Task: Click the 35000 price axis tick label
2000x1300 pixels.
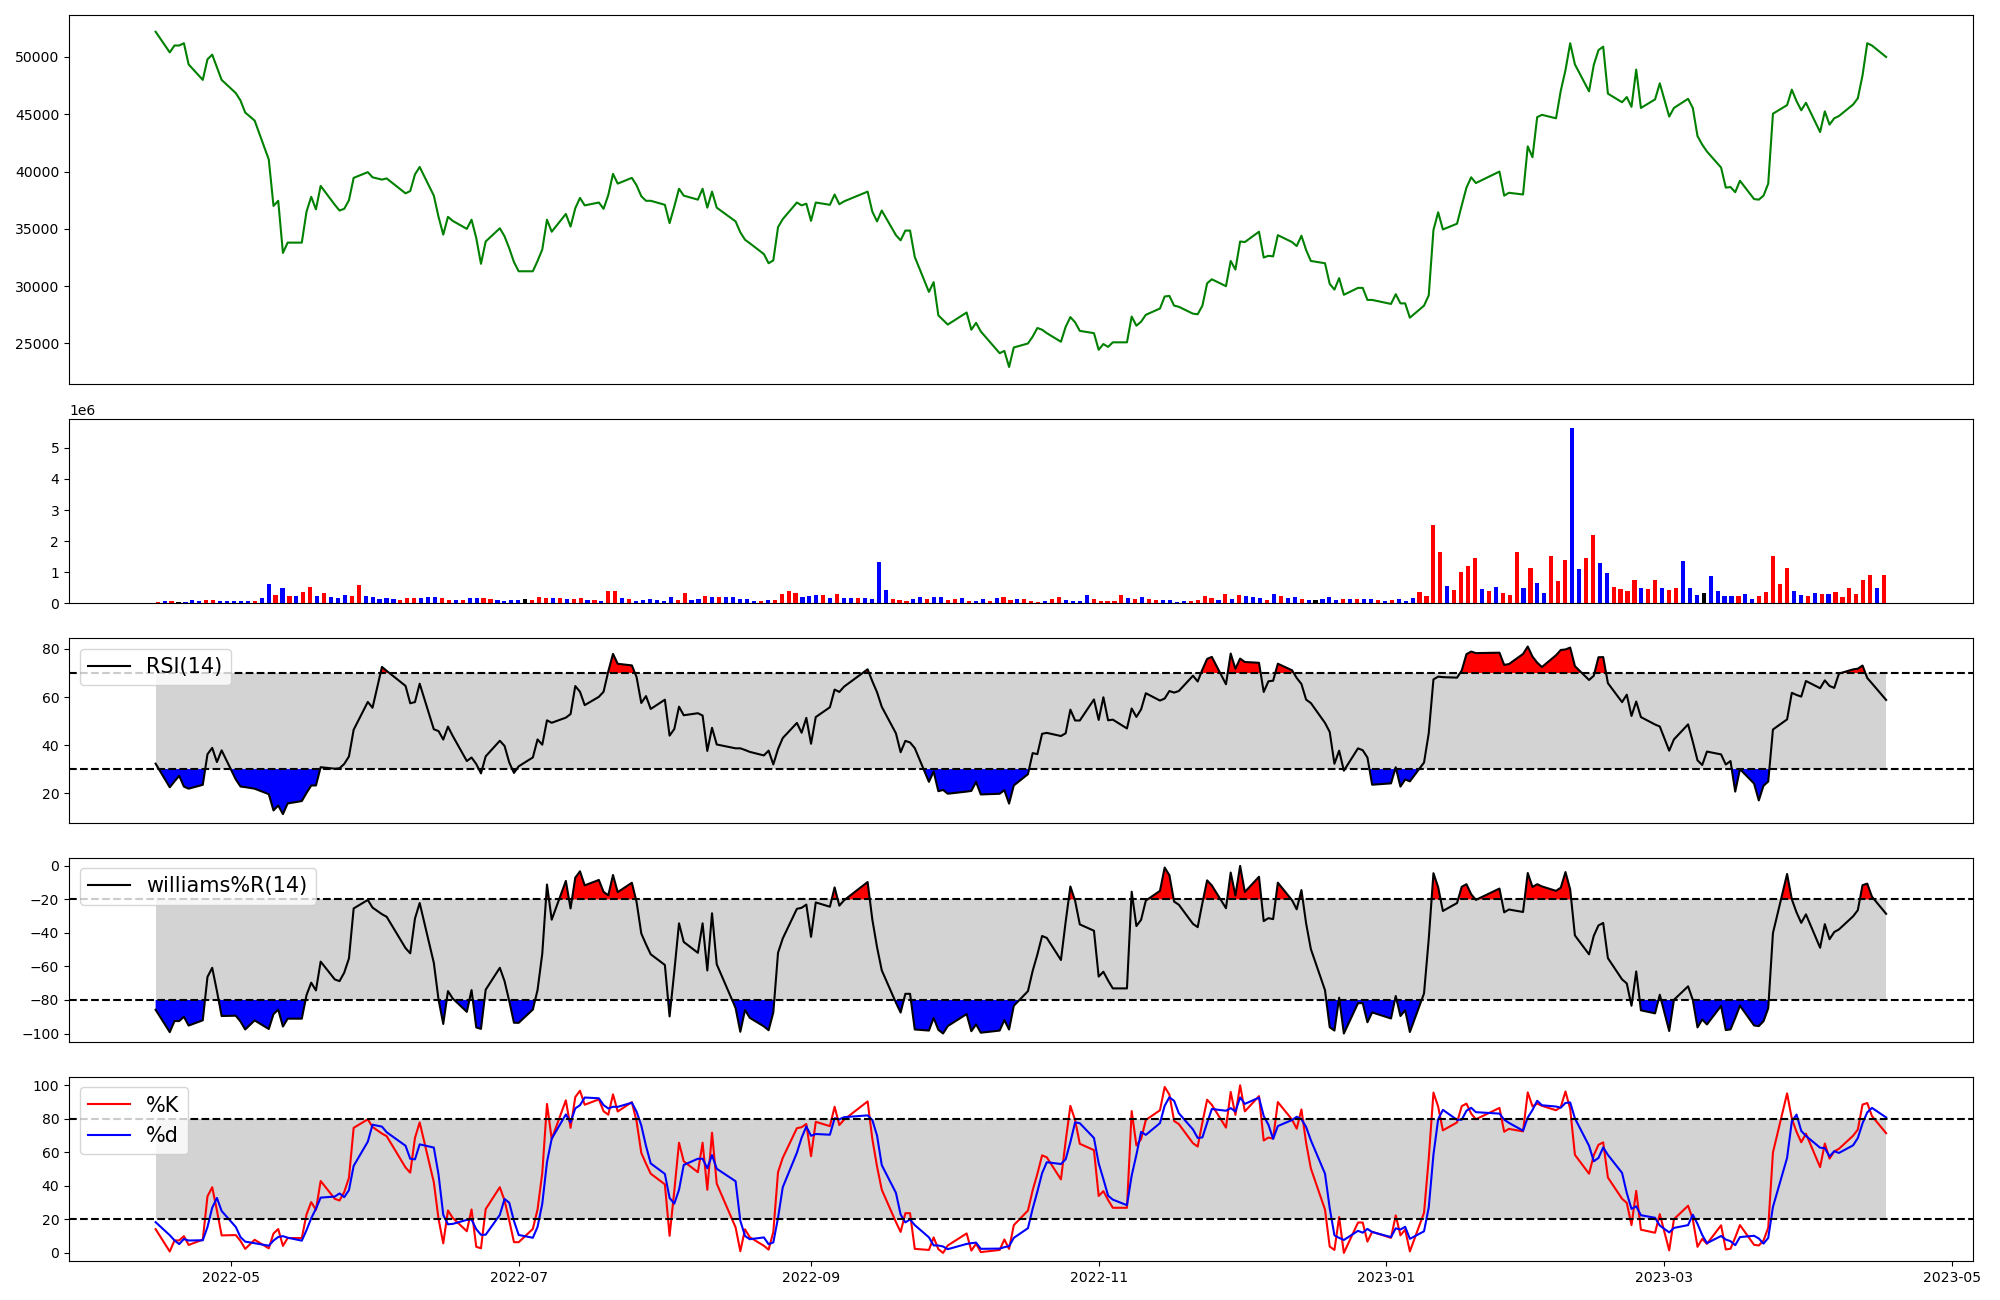Action: [x=37, y=229]
